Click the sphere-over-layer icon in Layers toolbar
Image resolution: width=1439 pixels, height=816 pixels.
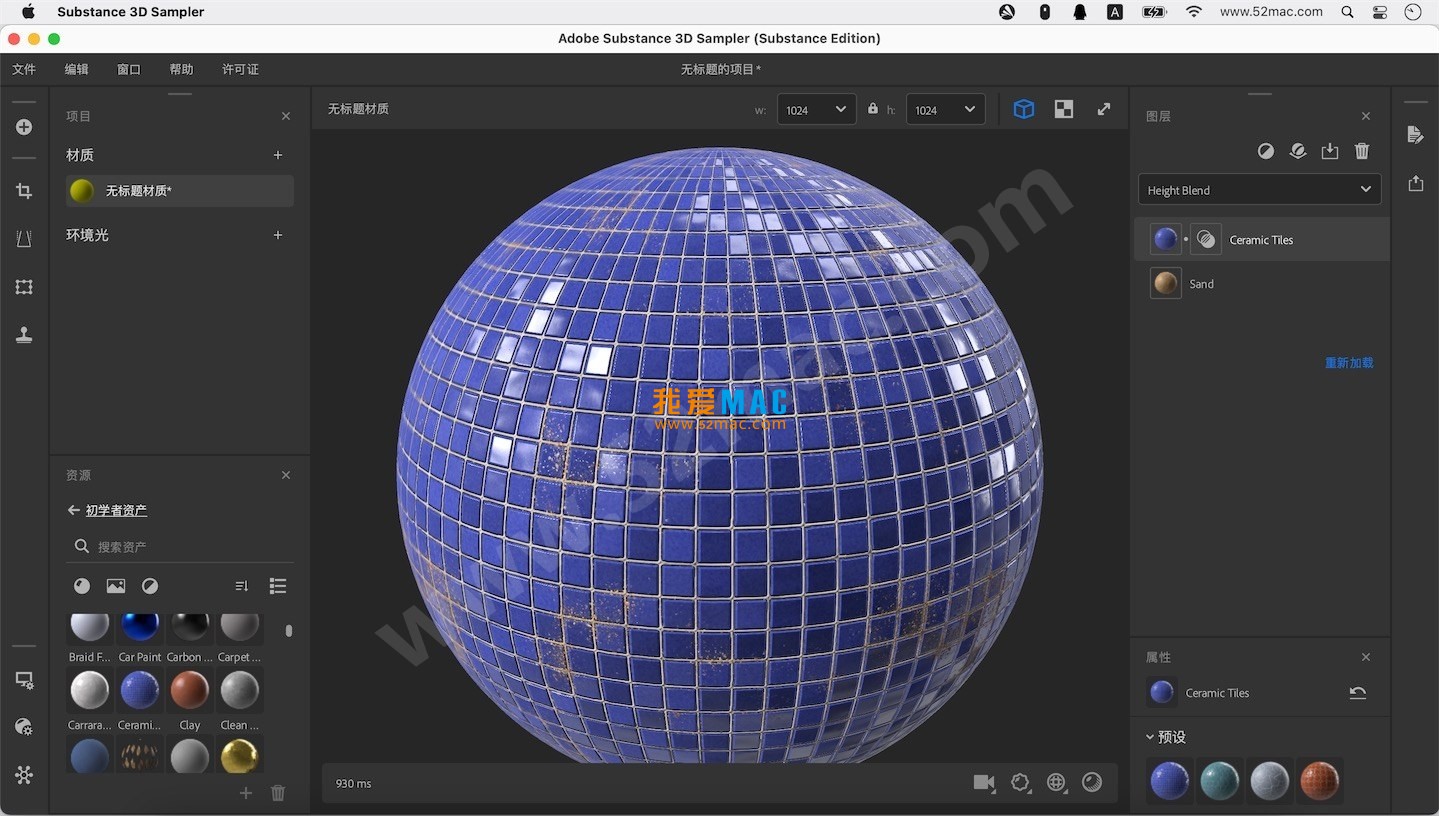coord(1298,151)
